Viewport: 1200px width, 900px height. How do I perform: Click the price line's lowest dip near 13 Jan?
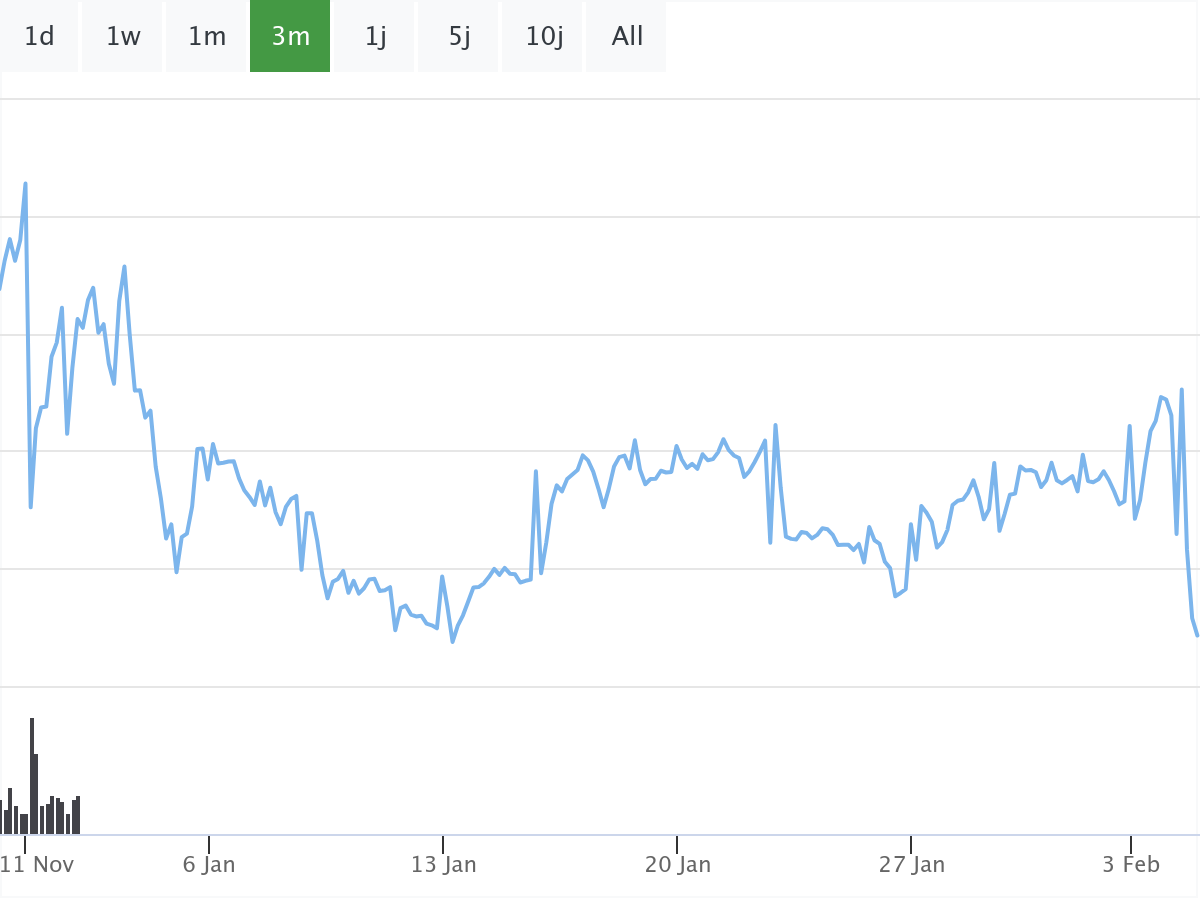coord(452,641)
